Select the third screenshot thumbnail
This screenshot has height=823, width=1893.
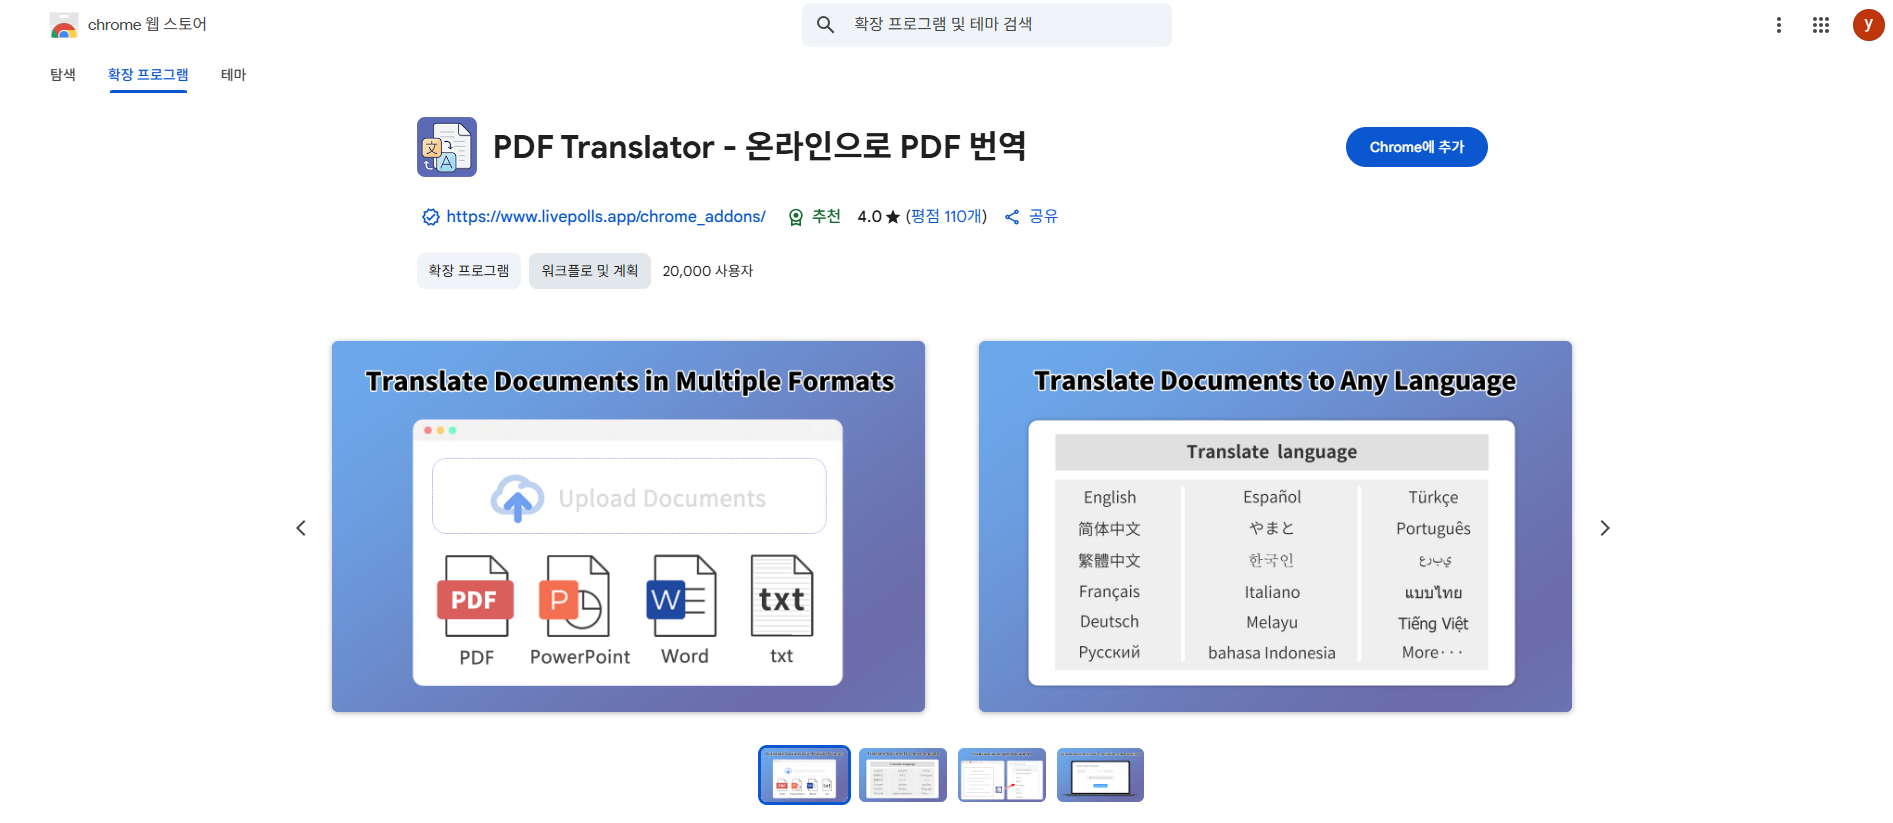tap(1002, 775)
